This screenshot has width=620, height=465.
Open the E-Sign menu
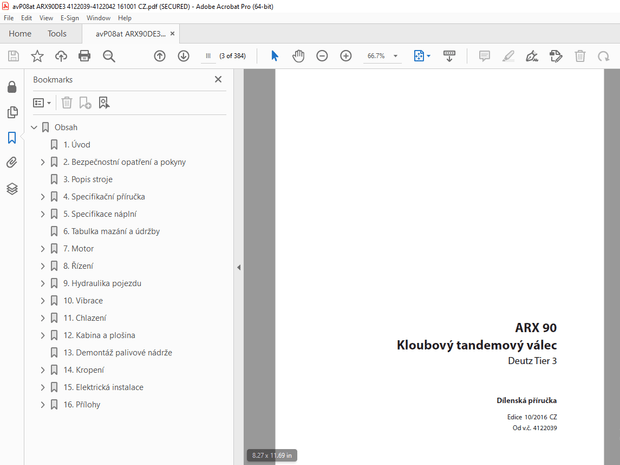70,18
